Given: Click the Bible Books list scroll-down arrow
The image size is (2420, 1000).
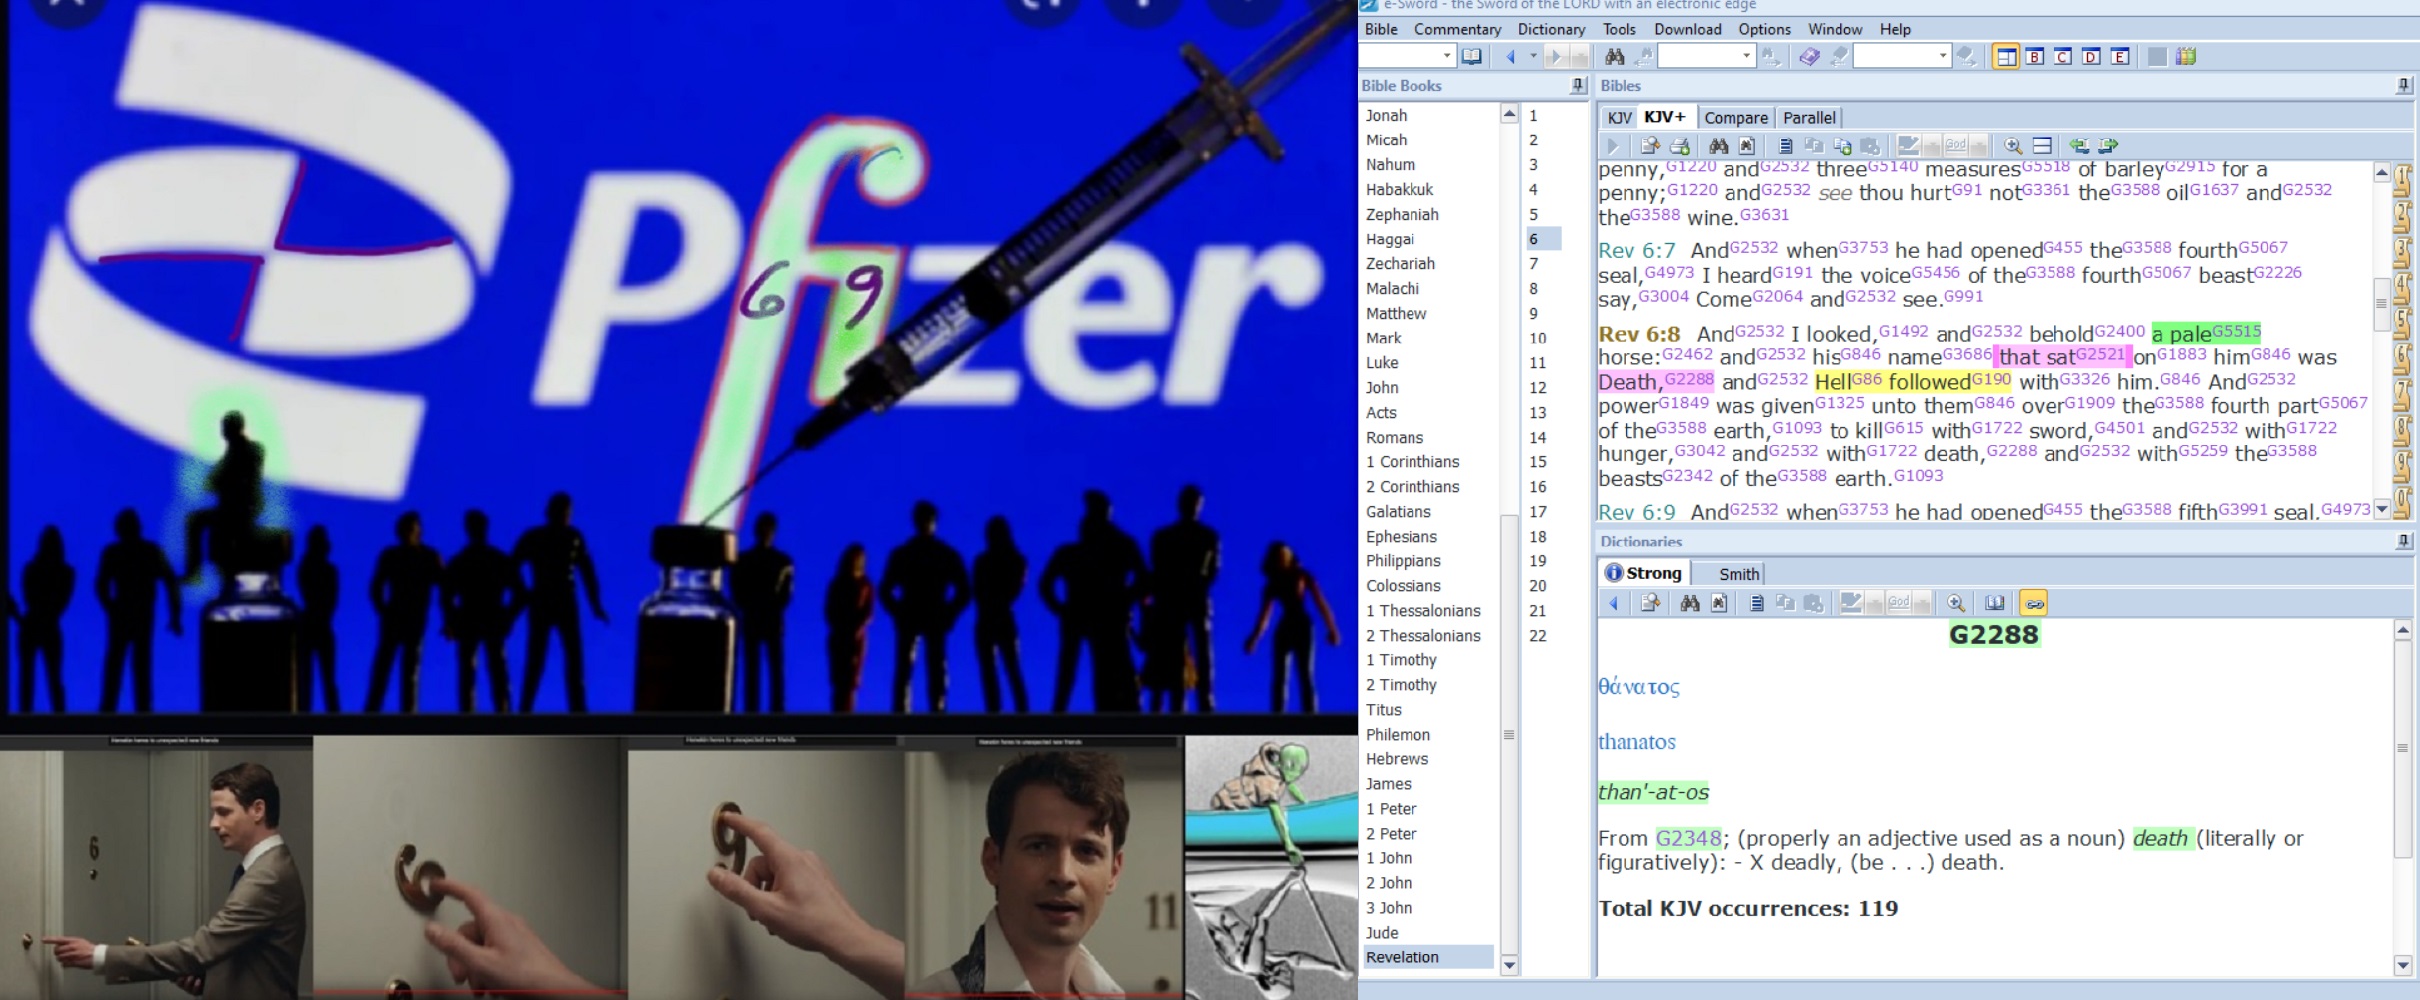Looking at the screenshot, I should click(1509, 965).
